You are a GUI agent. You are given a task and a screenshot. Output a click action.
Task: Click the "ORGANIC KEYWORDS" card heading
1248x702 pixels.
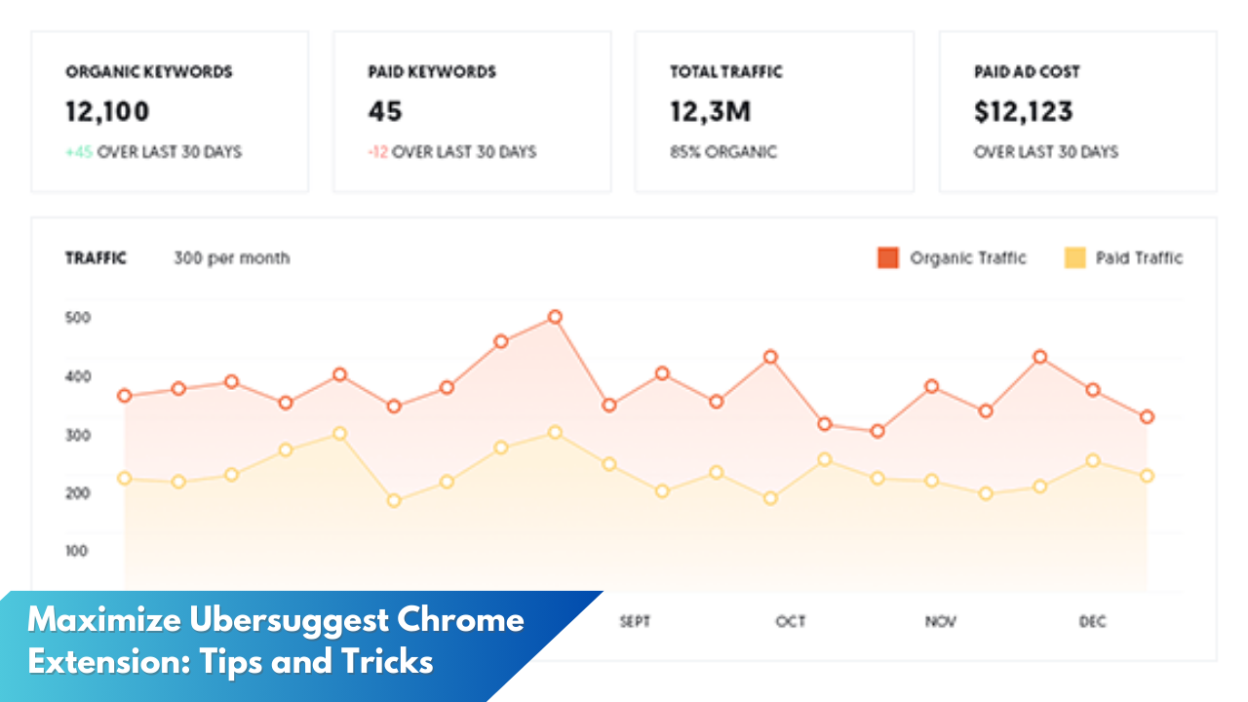click(x=149, y=72)
